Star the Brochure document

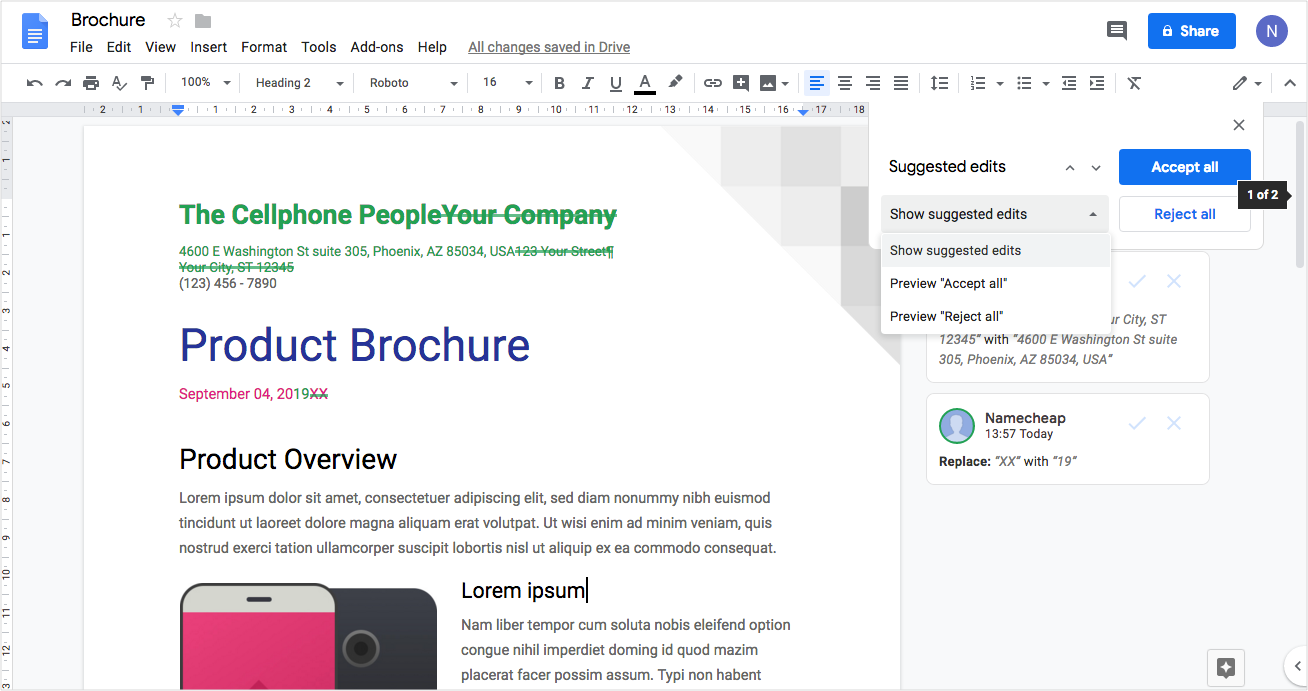coord(175,21)
